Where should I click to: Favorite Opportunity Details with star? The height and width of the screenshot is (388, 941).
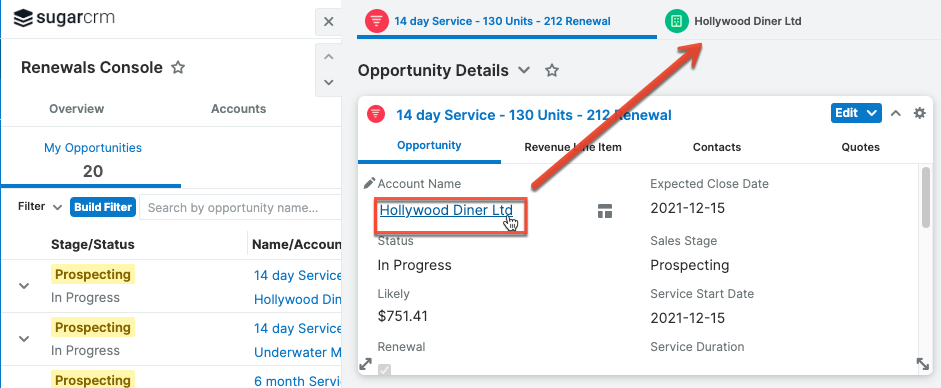click(x=552, y=71)
